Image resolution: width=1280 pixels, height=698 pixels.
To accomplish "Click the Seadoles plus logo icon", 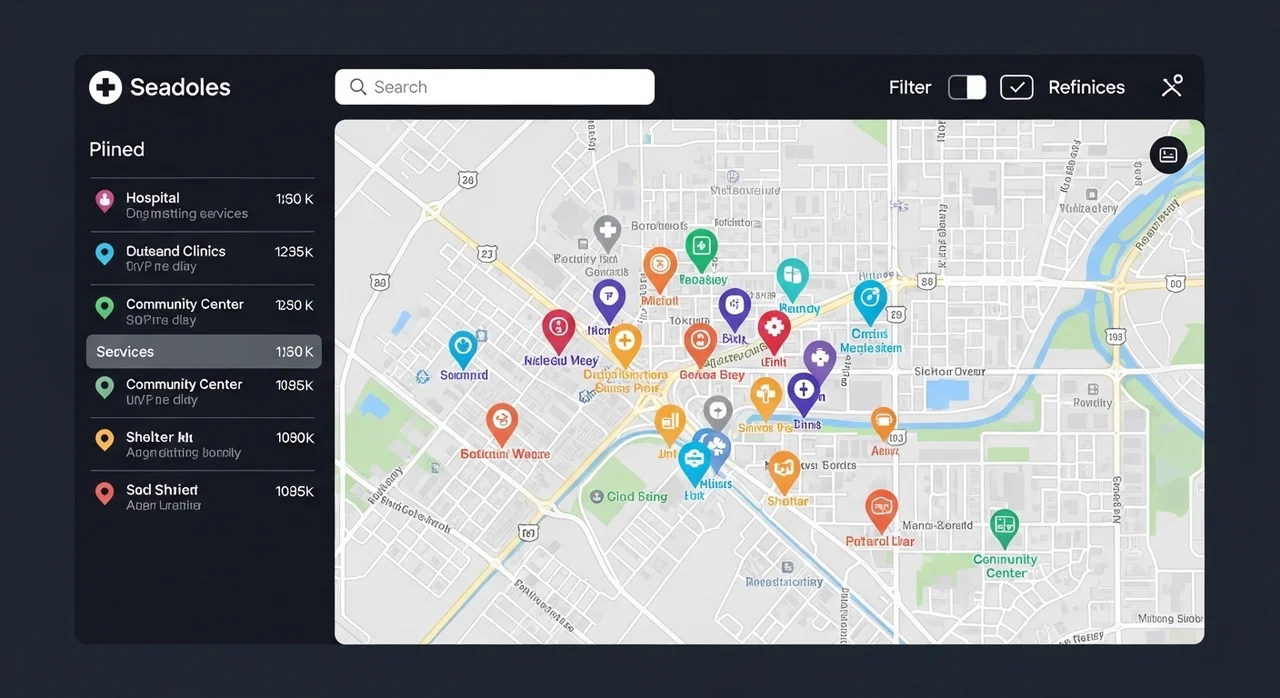I will (x=105, y=88).
